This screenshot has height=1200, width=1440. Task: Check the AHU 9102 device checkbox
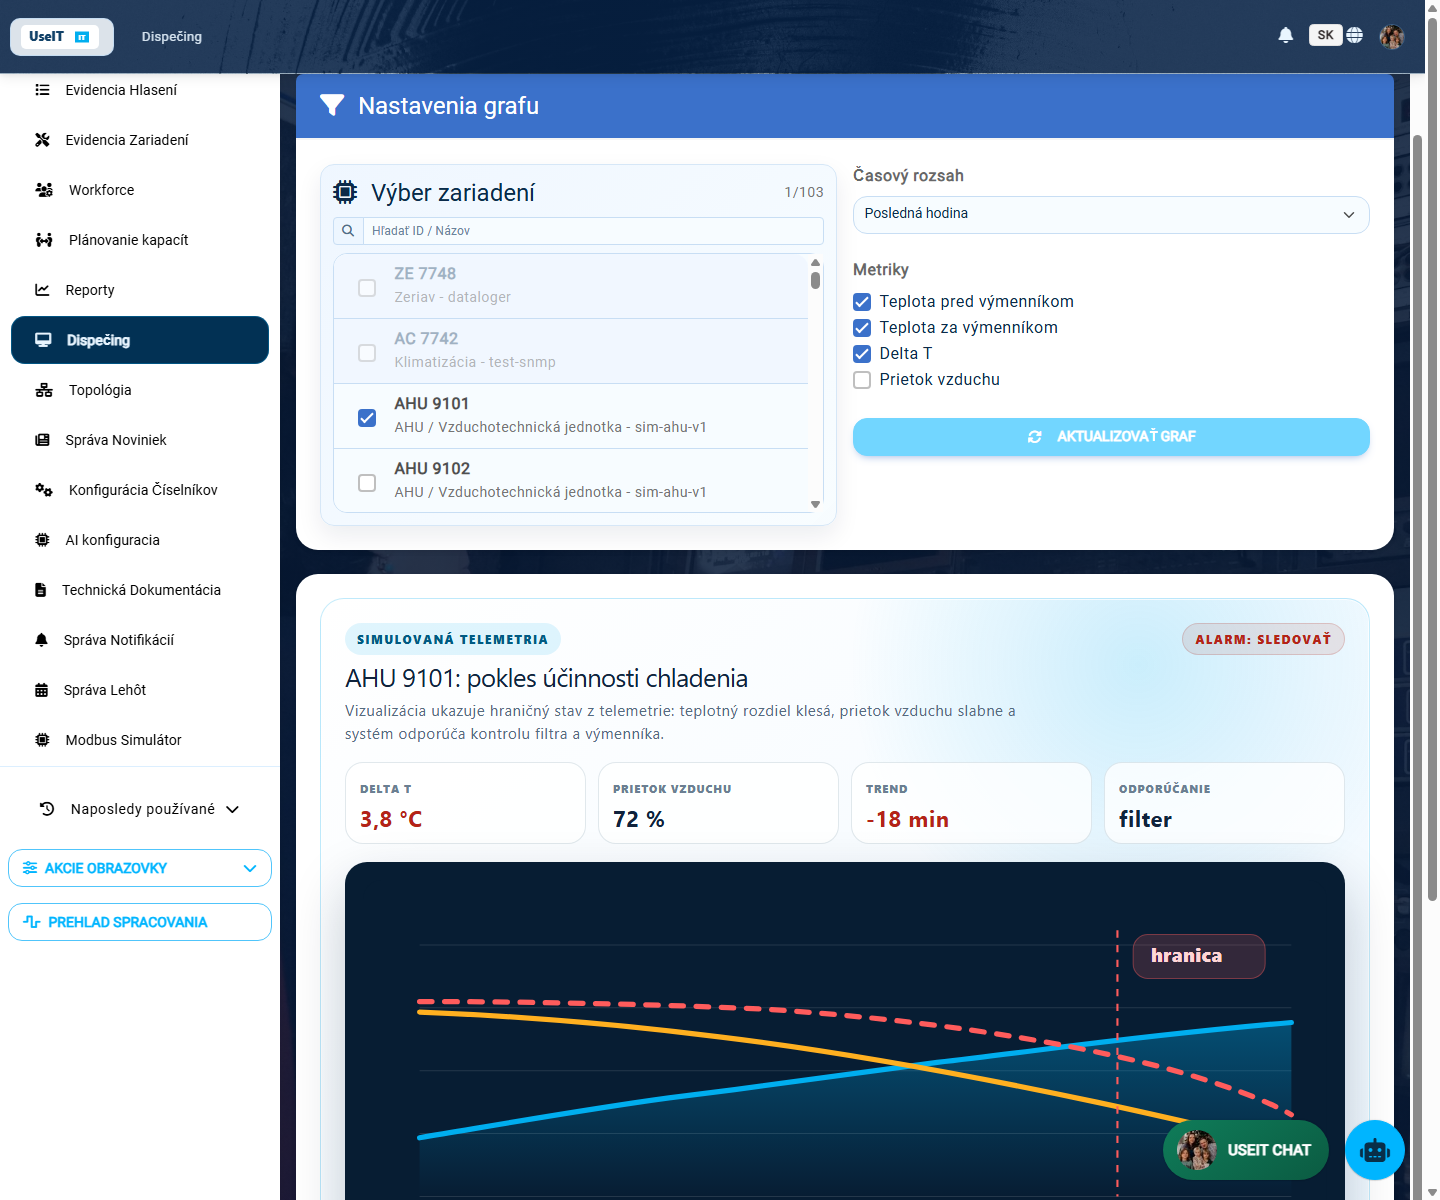(367, 483)
